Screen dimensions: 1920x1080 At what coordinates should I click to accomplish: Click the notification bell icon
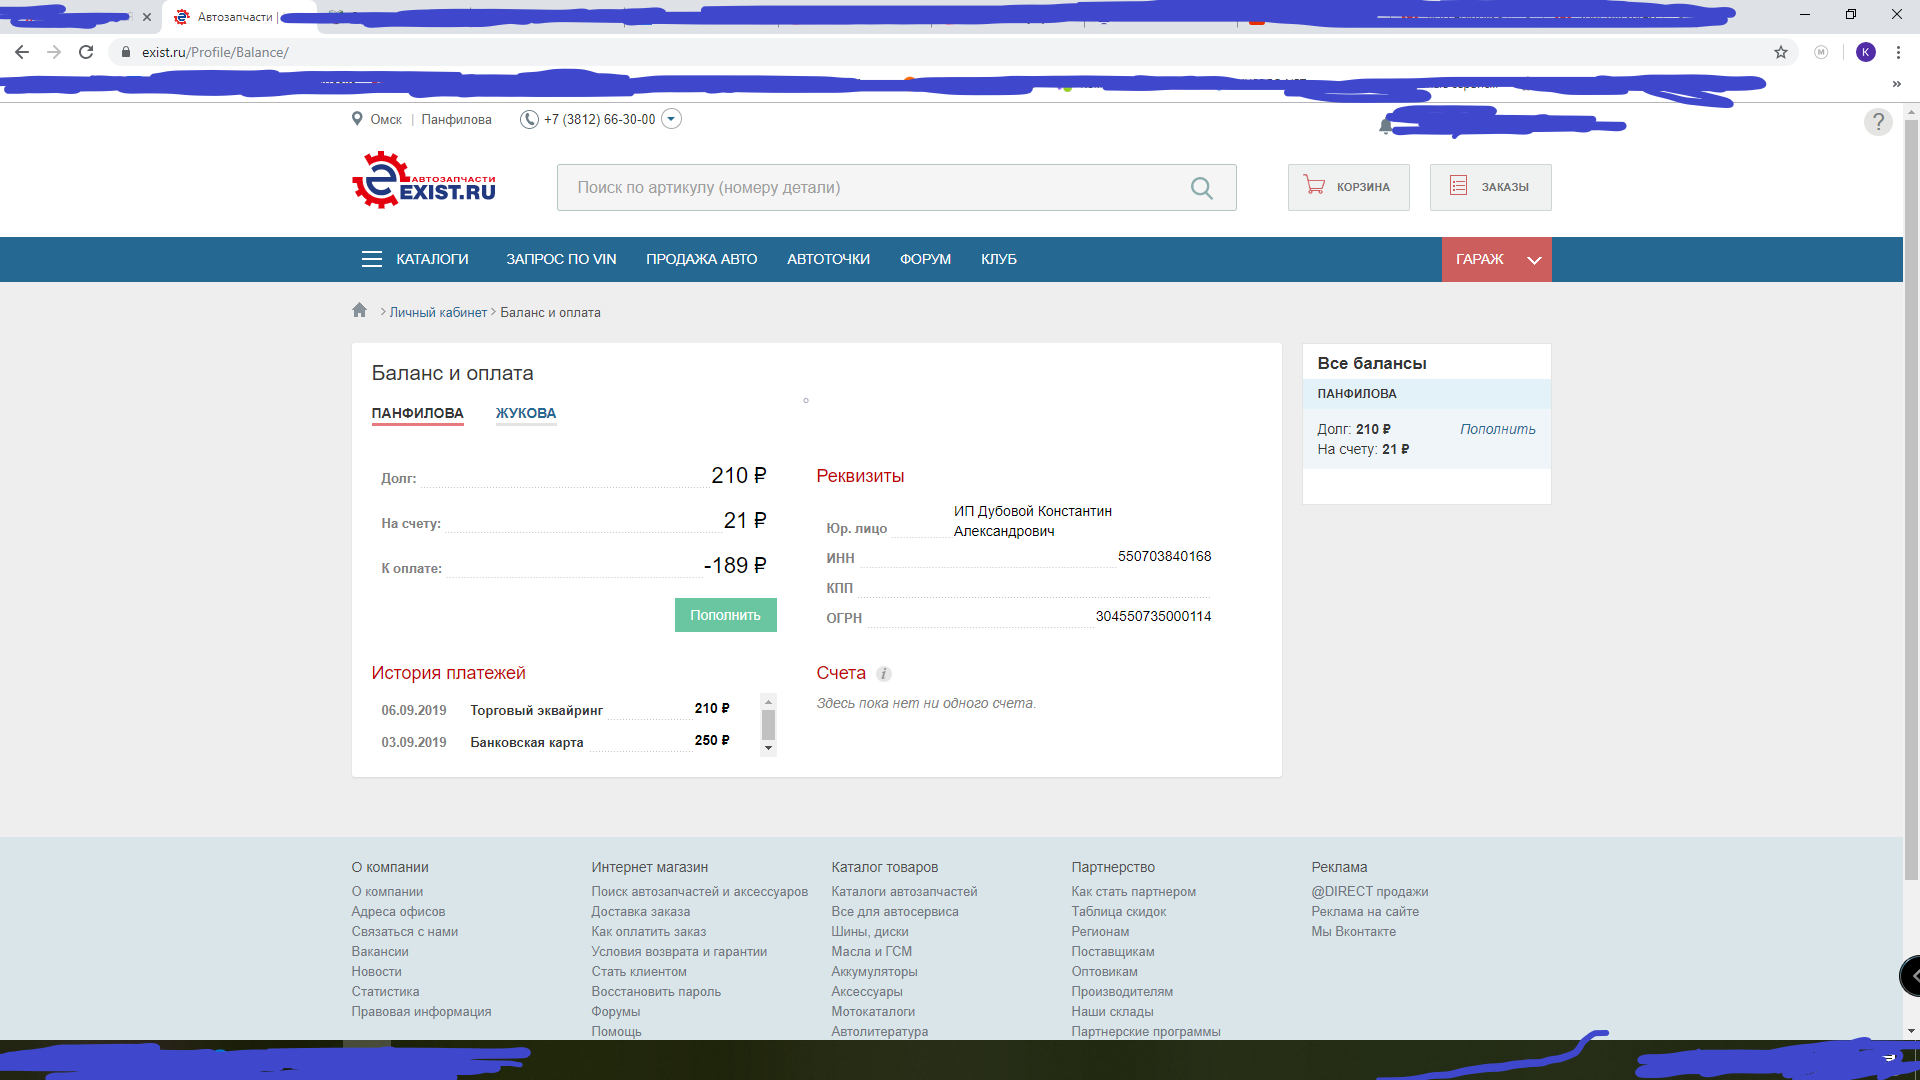click(x=1385, y=125)
